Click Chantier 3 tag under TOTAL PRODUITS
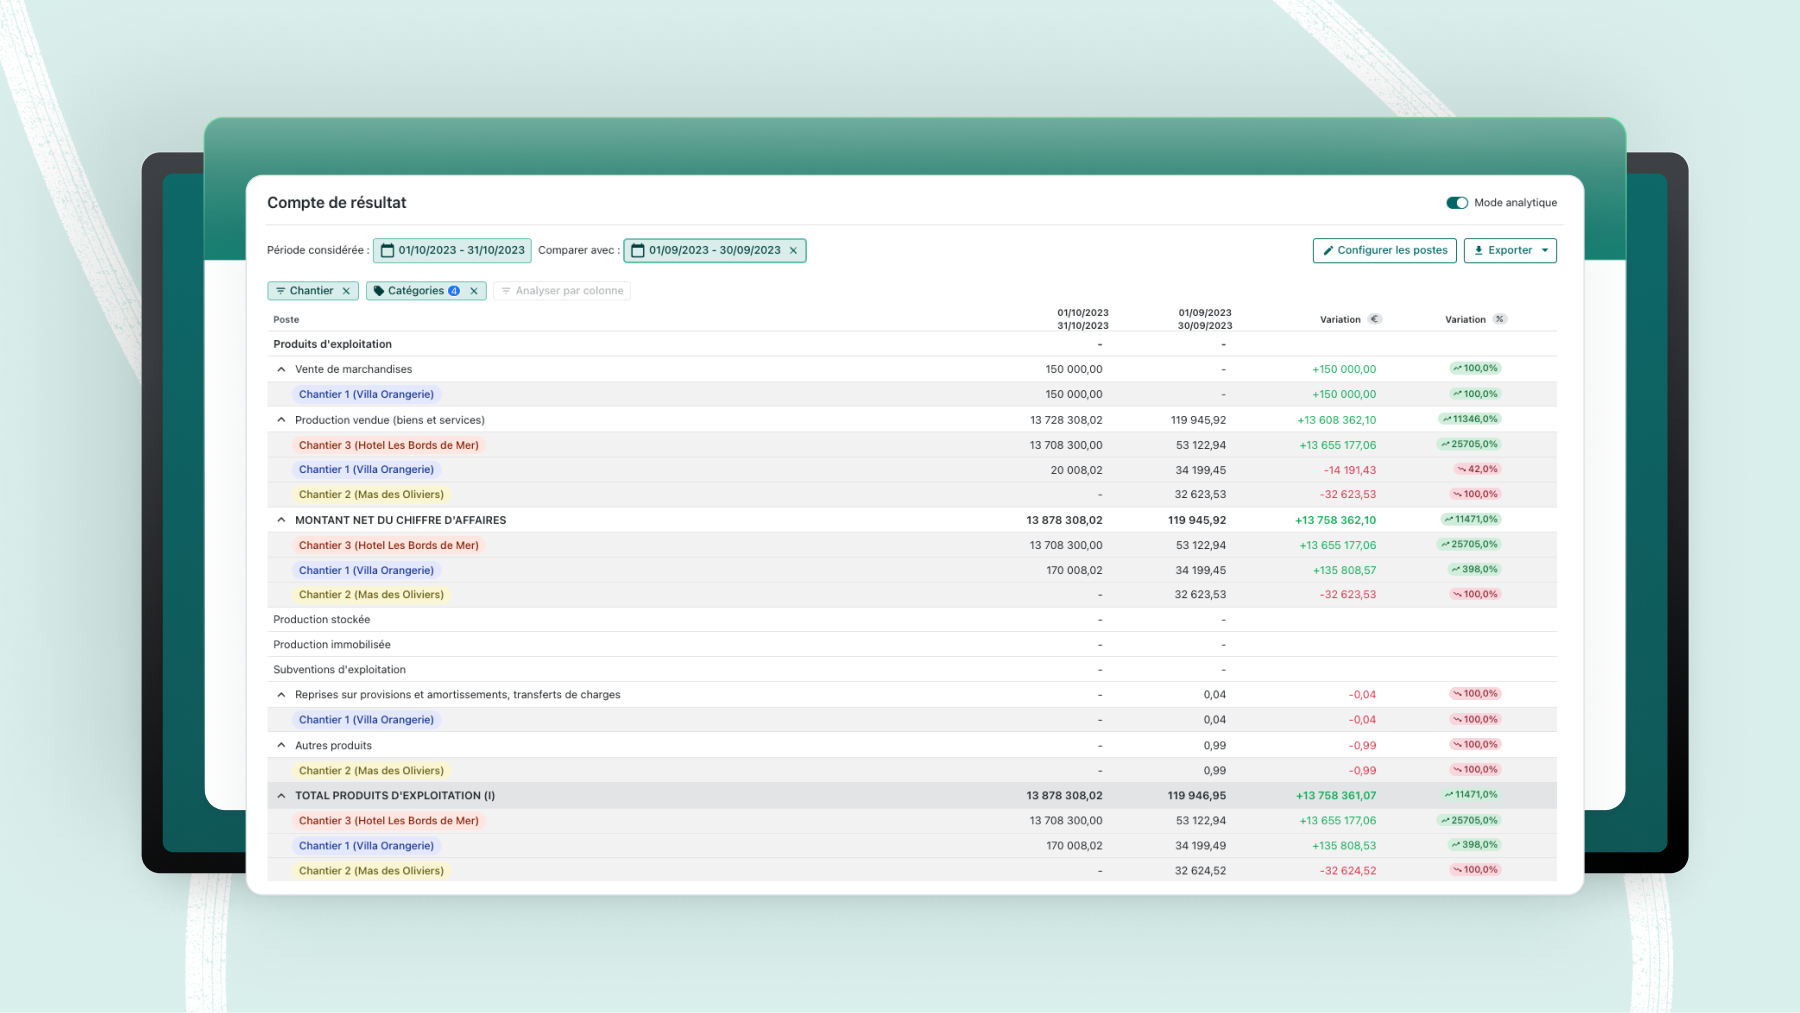 [x=388, y=820]
